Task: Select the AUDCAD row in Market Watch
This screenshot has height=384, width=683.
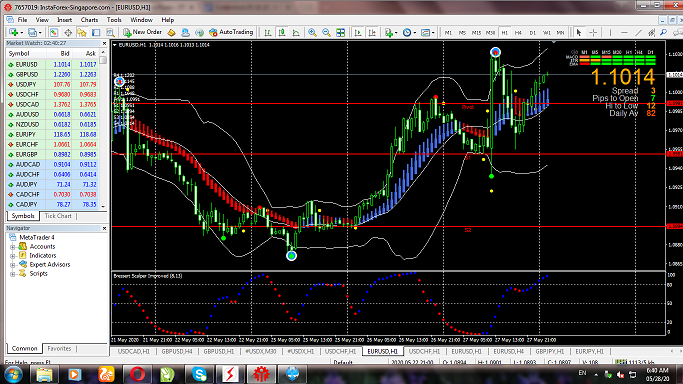Action: pos(52,165)
